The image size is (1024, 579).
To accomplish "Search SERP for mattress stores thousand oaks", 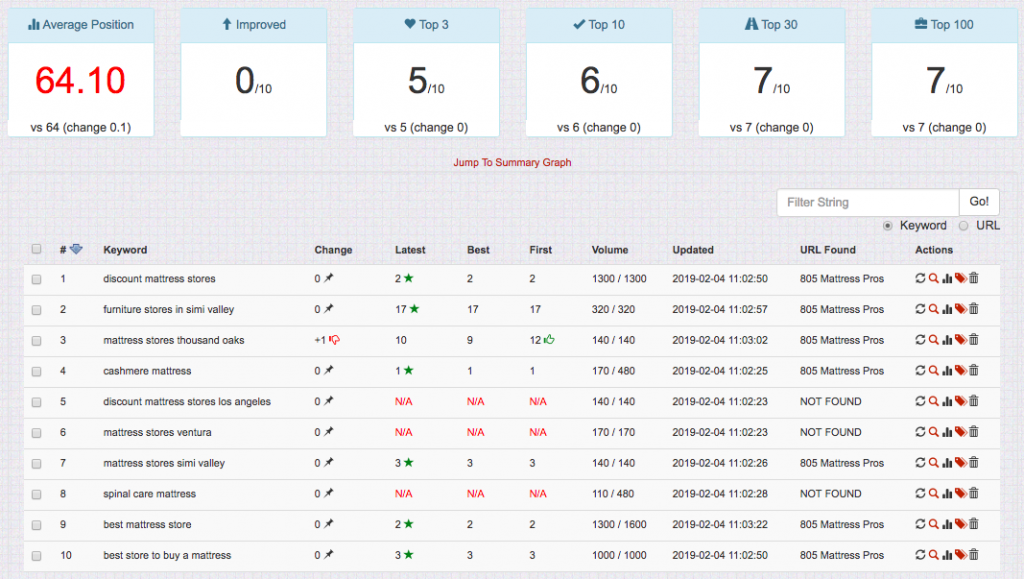I will point(934,339).
